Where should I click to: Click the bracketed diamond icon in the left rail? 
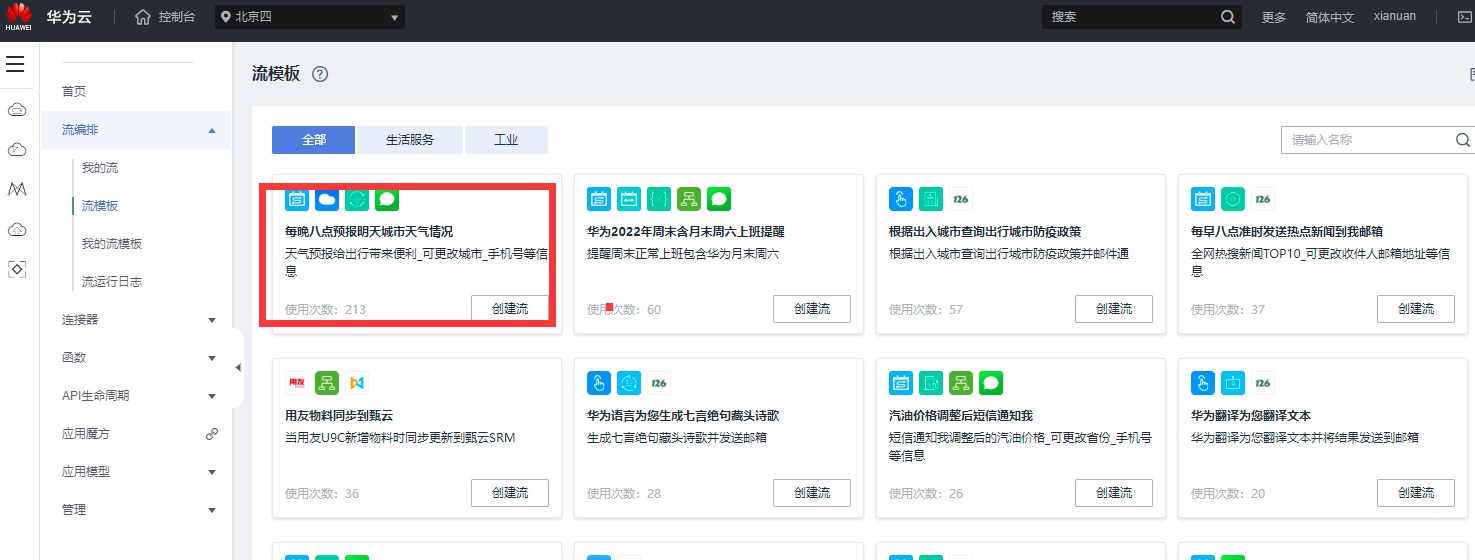[x=16, y=269]
